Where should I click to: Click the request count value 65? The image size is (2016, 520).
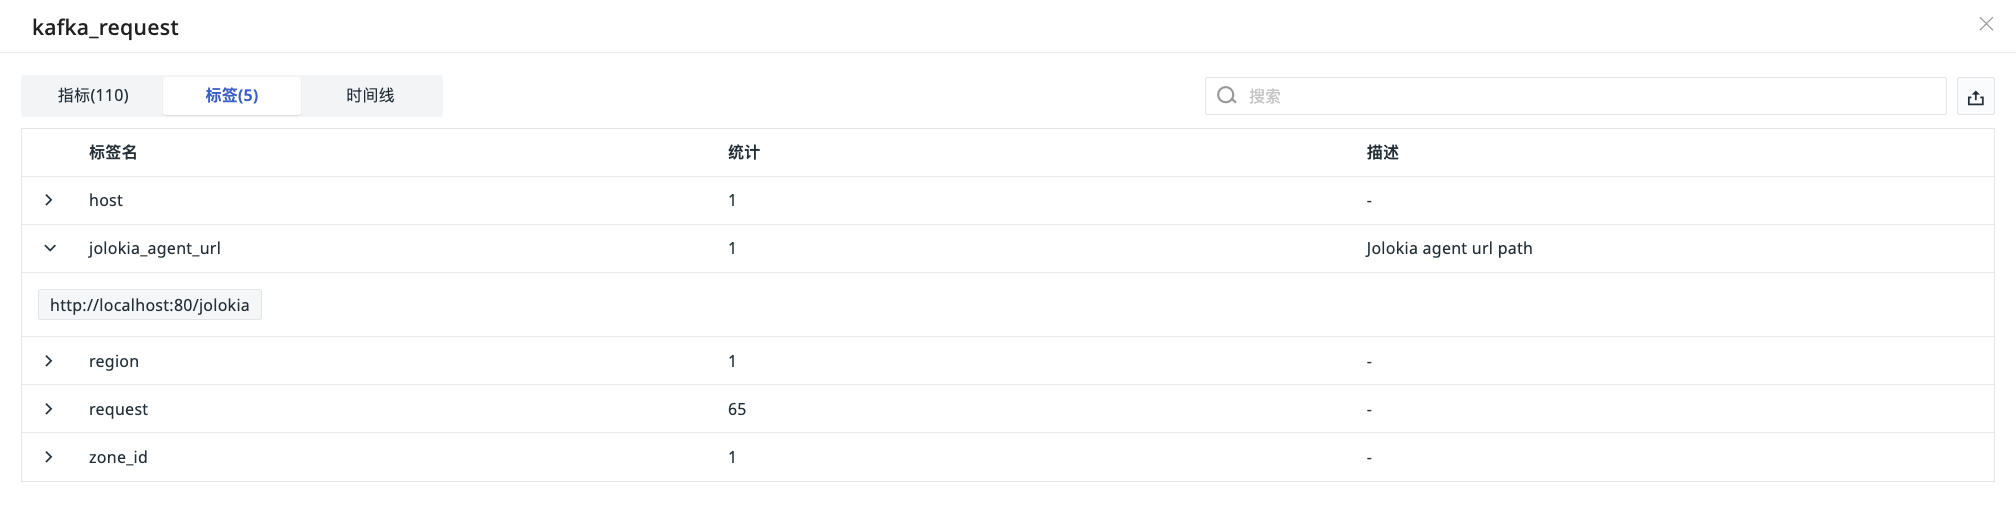(x=737, y=409)
